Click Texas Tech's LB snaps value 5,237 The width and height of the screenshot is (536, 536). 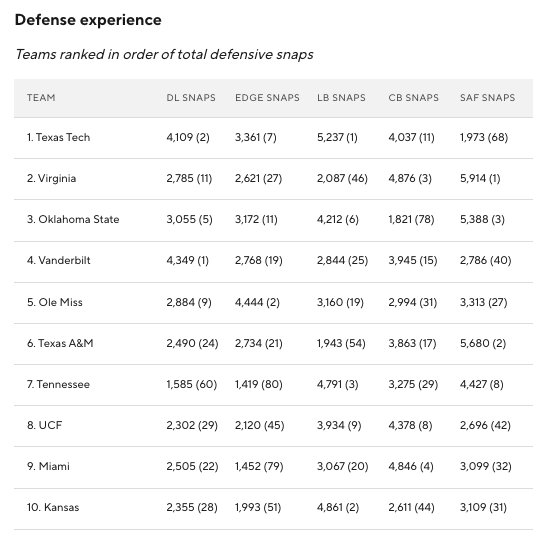tap(330, 137)
